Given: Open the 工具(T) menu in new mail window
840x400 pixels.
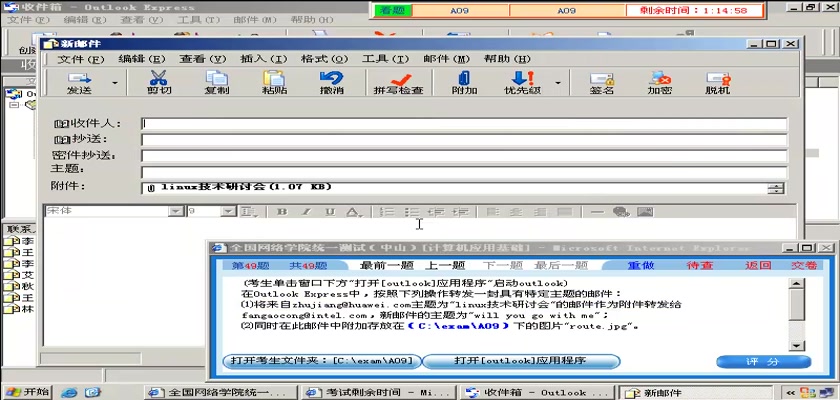Looking at the screenshot, I should pos(385,59).
